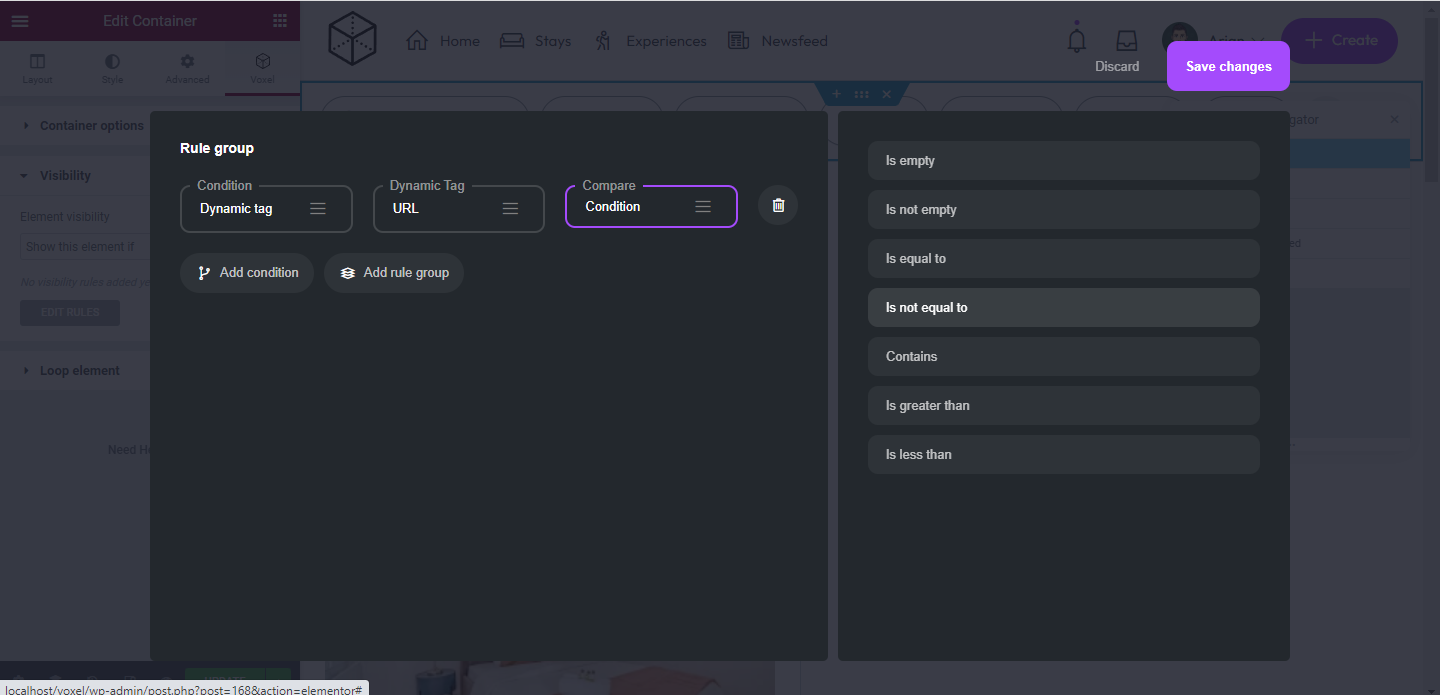The image size is (1440, 695).
Task: Expand the Loop element section
Action: click(x=80, y=370)
